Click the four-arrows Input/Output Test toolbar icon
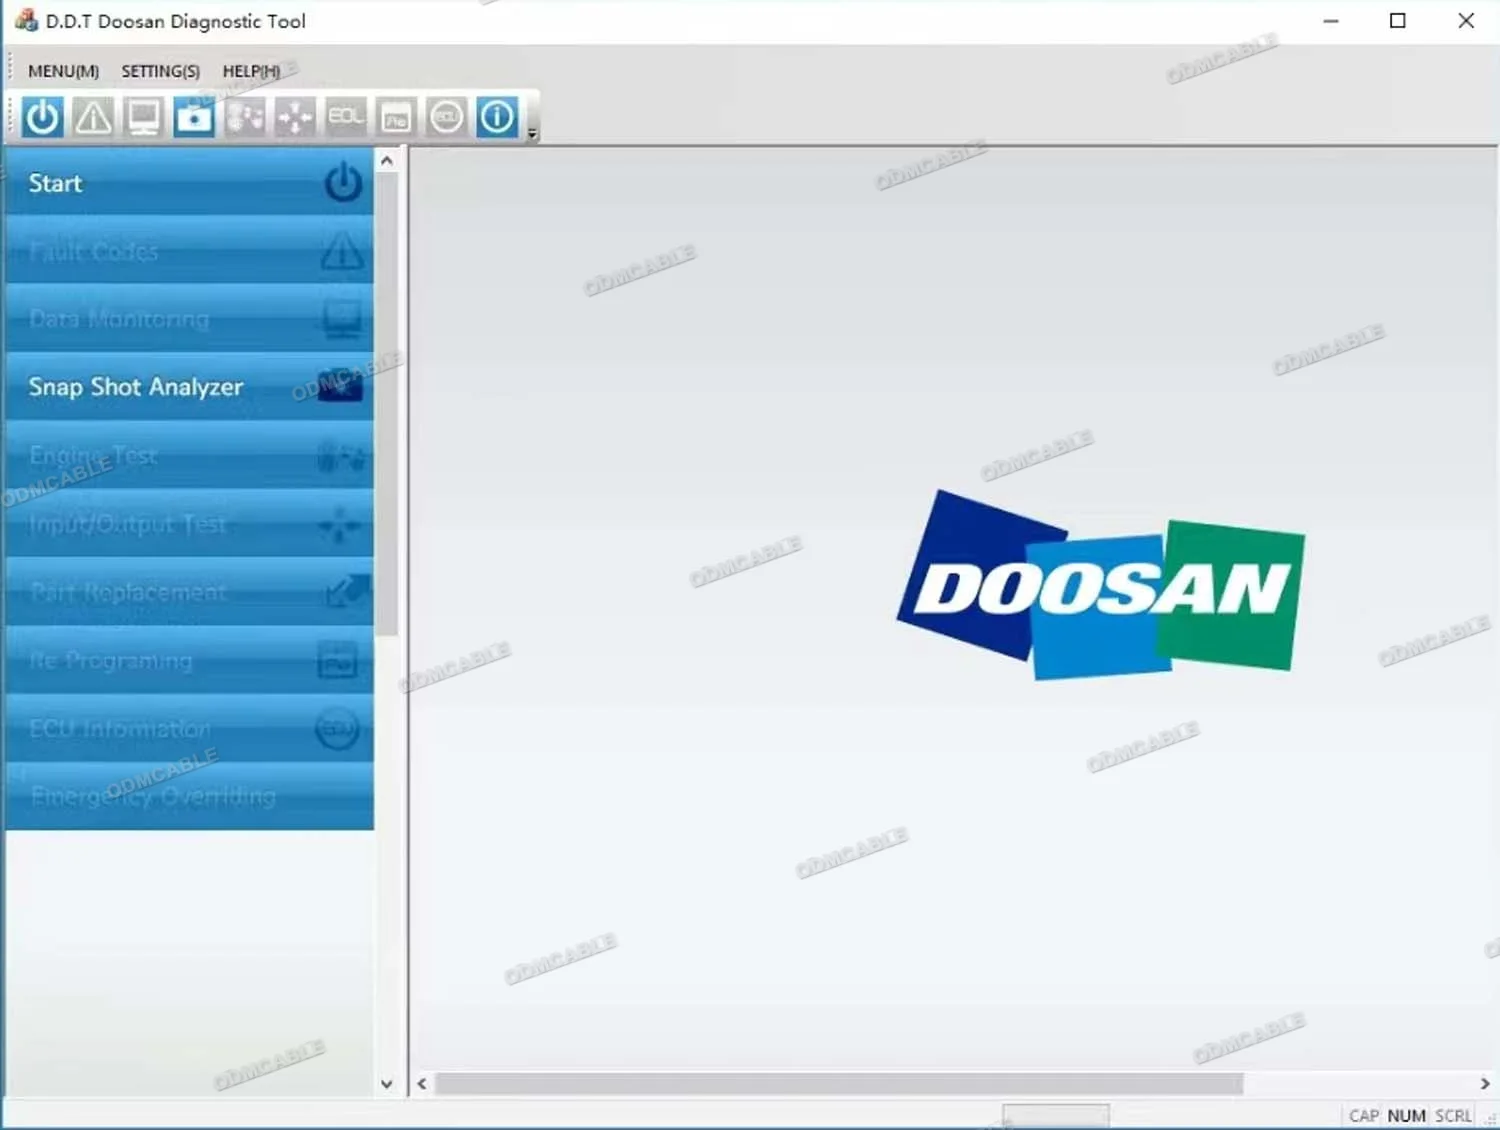Image resolution: width=1500 pixels, height=1130 pixels. pyautogui.click(x=295, y=117)
